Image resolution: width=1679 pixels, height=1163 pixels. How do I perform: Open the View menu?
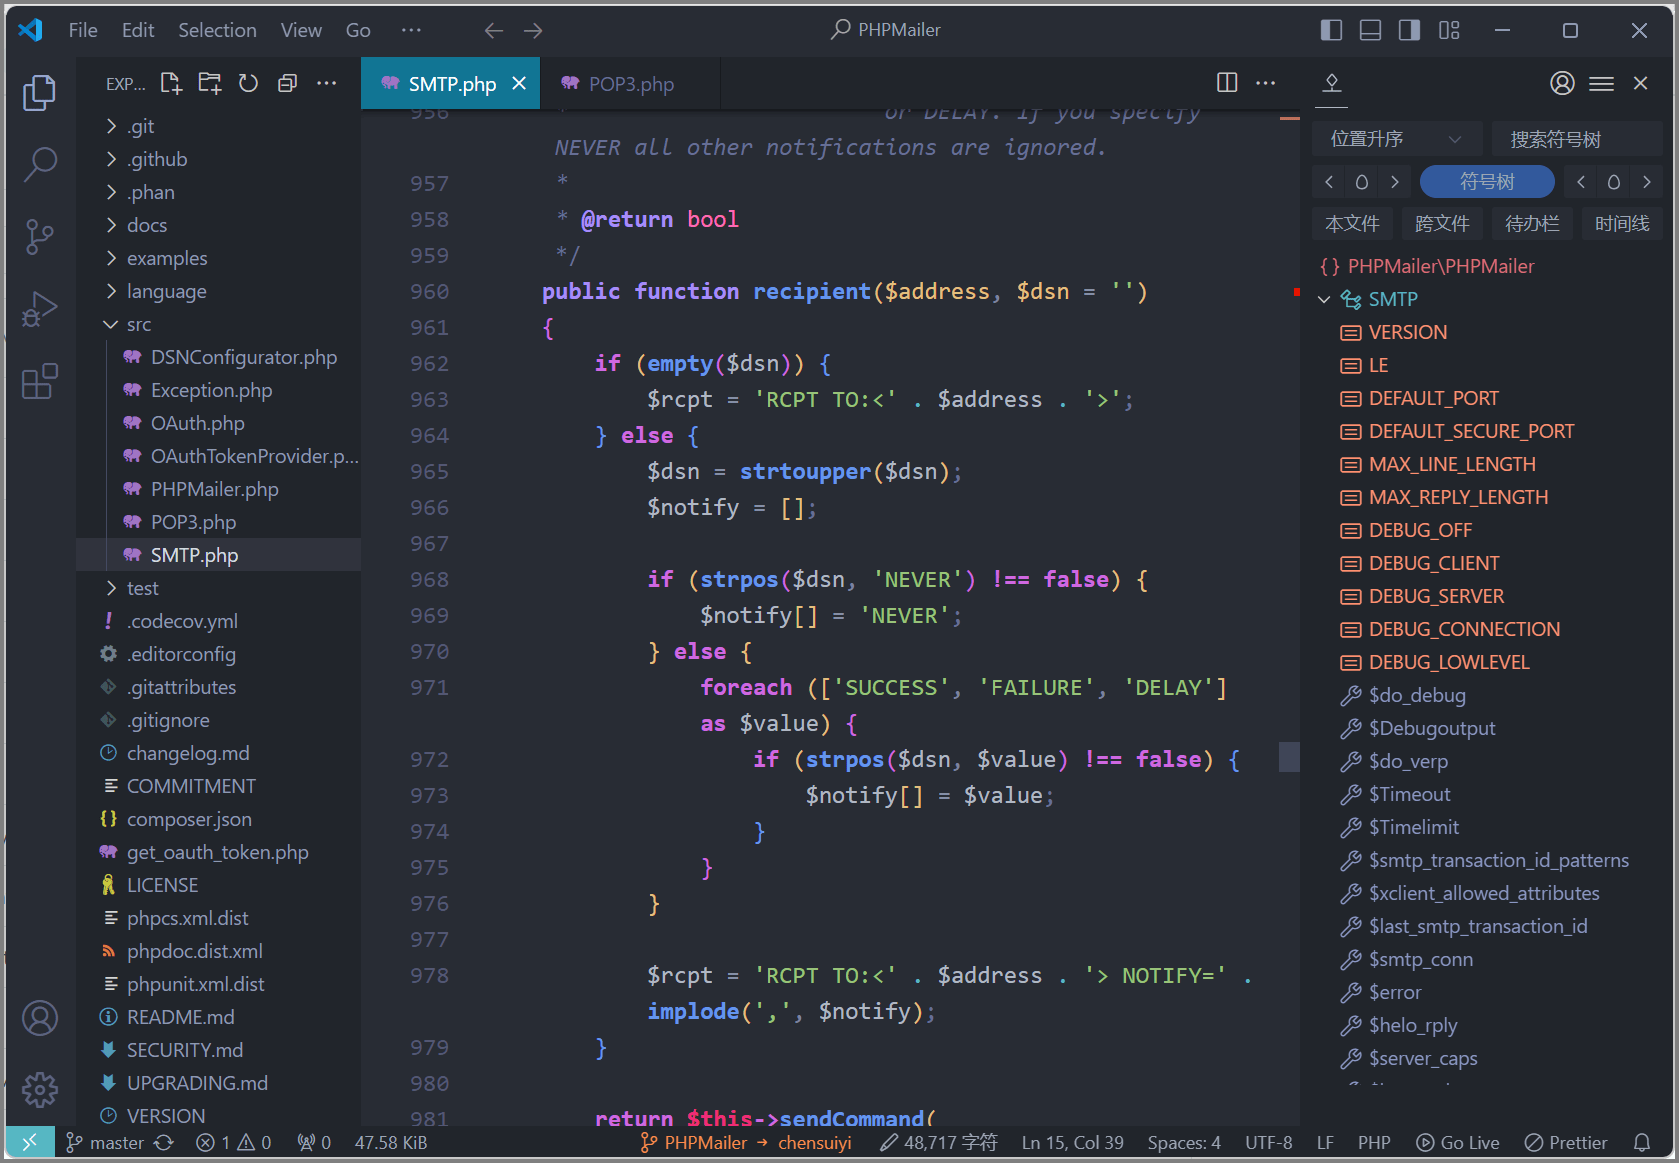(301, 31)
